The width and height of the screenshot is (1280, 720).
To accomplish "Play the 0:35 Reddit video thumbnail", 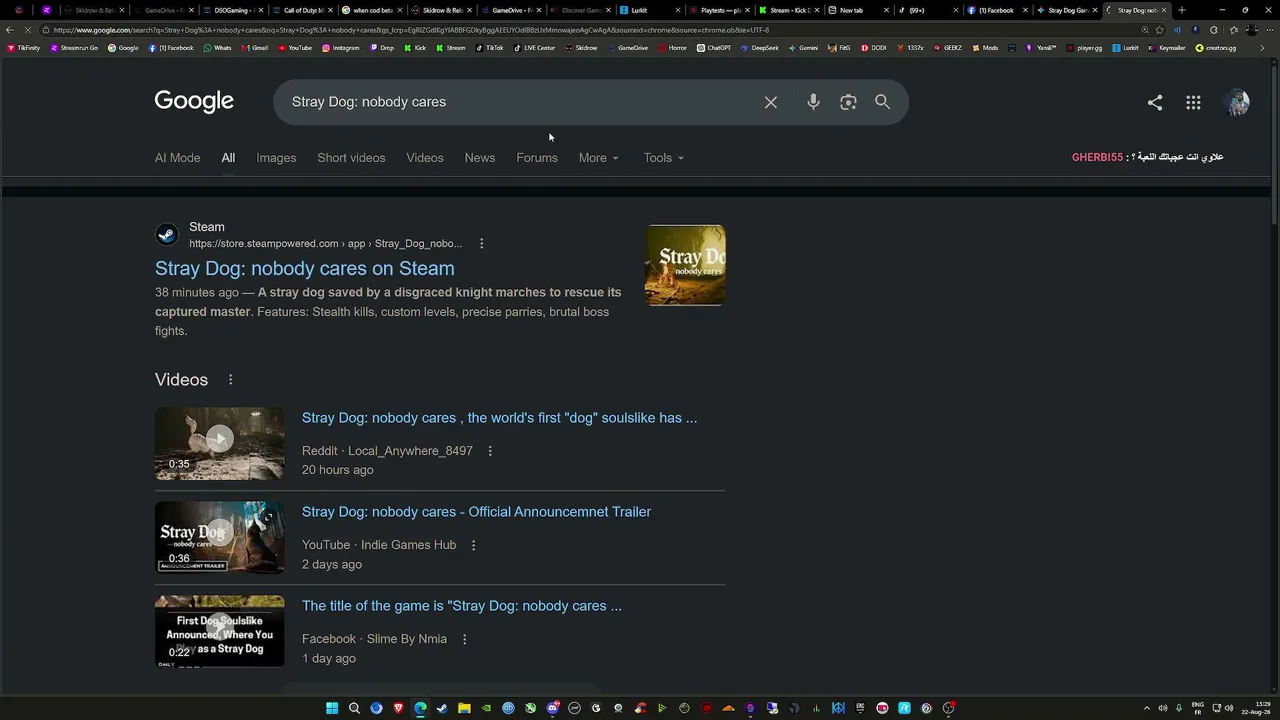I will pyautogui.click(x=220, y=443).
